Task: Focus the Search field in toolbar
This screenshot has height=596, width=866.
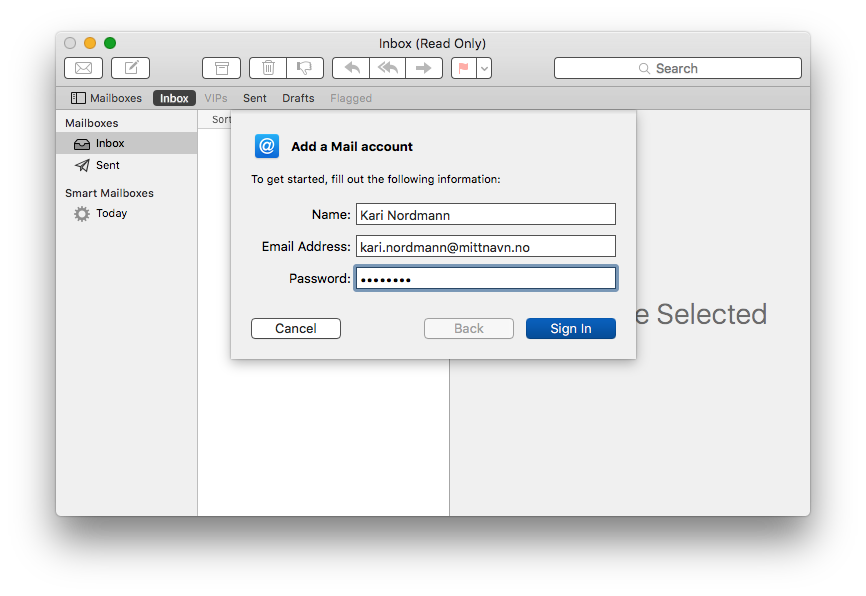Action: [x=678, y=68]
